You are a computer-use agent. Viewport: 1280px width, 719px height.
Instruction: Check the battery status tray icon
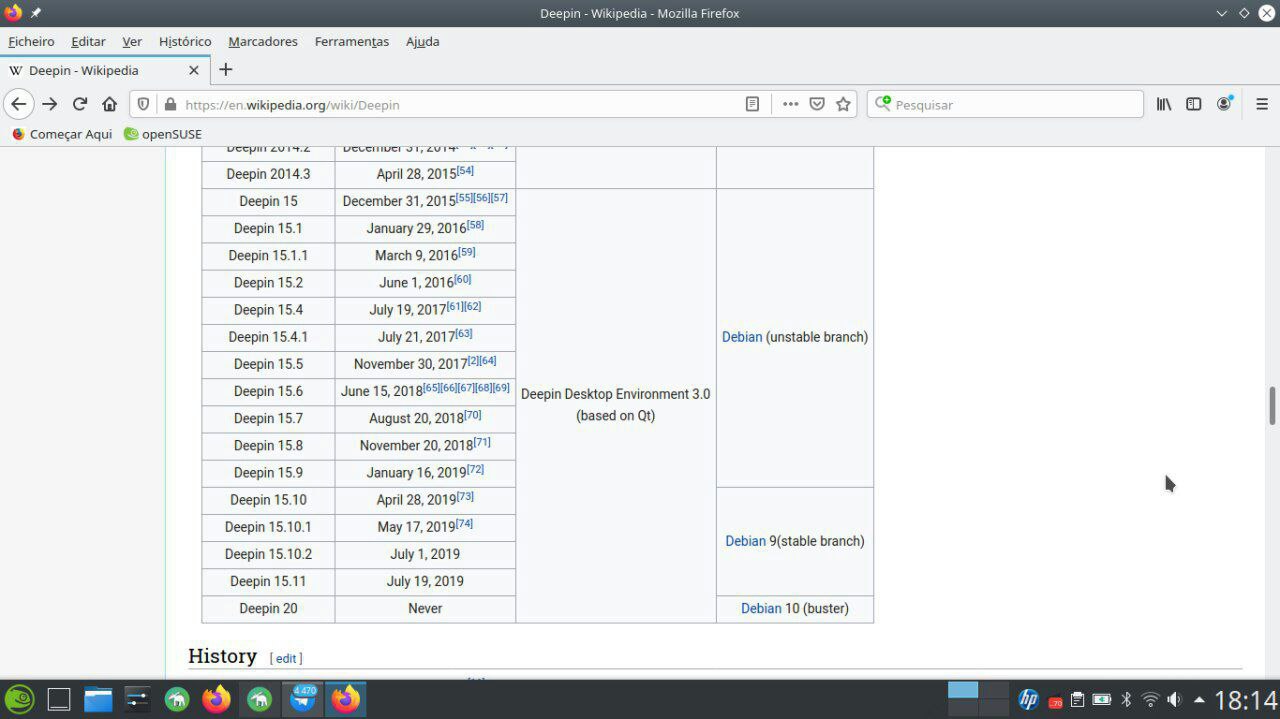coord(1101,700)
